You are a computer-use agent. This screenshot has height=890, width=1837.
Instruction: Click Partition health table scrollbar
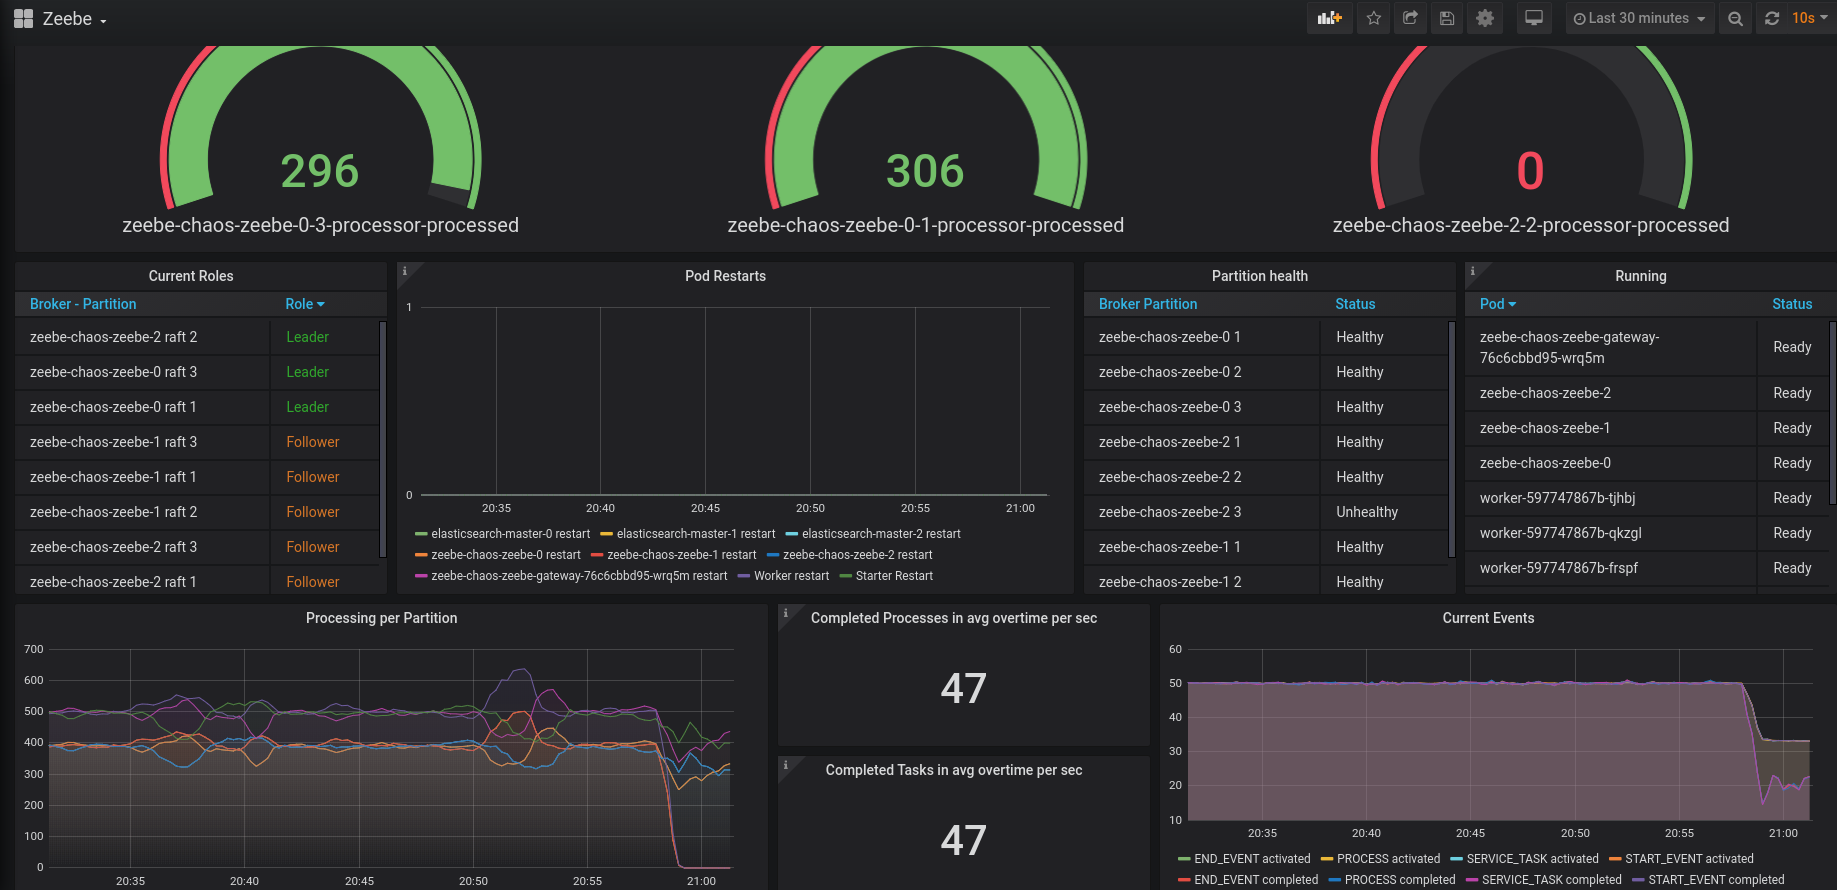(1452, 438)
